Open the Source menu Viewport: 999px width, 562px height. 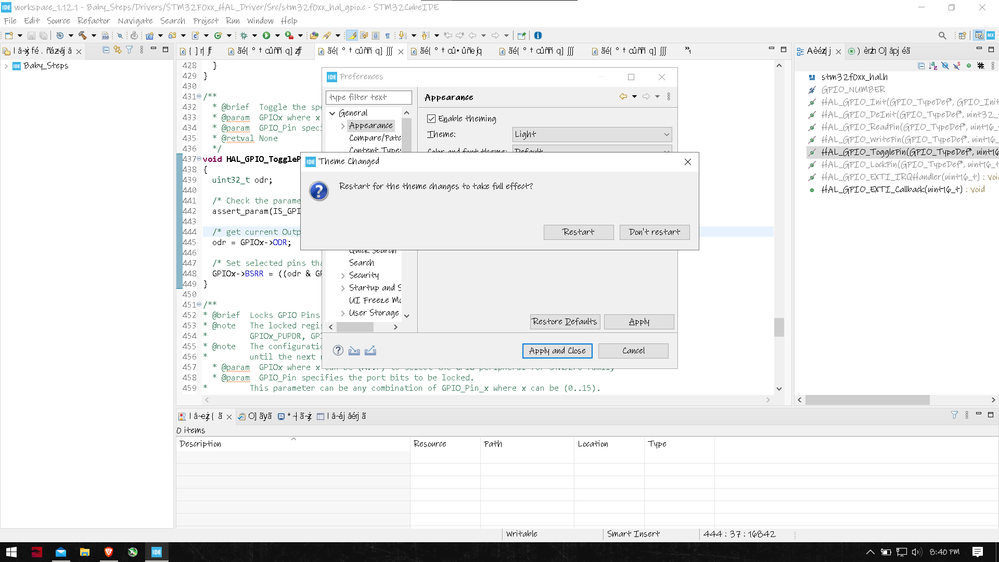58,20
